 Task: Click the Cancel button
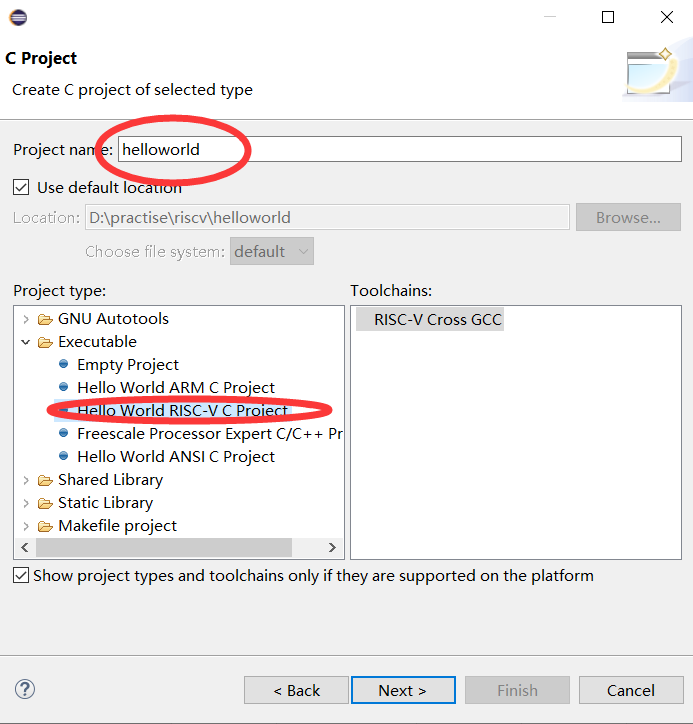[x=631, y=690]
